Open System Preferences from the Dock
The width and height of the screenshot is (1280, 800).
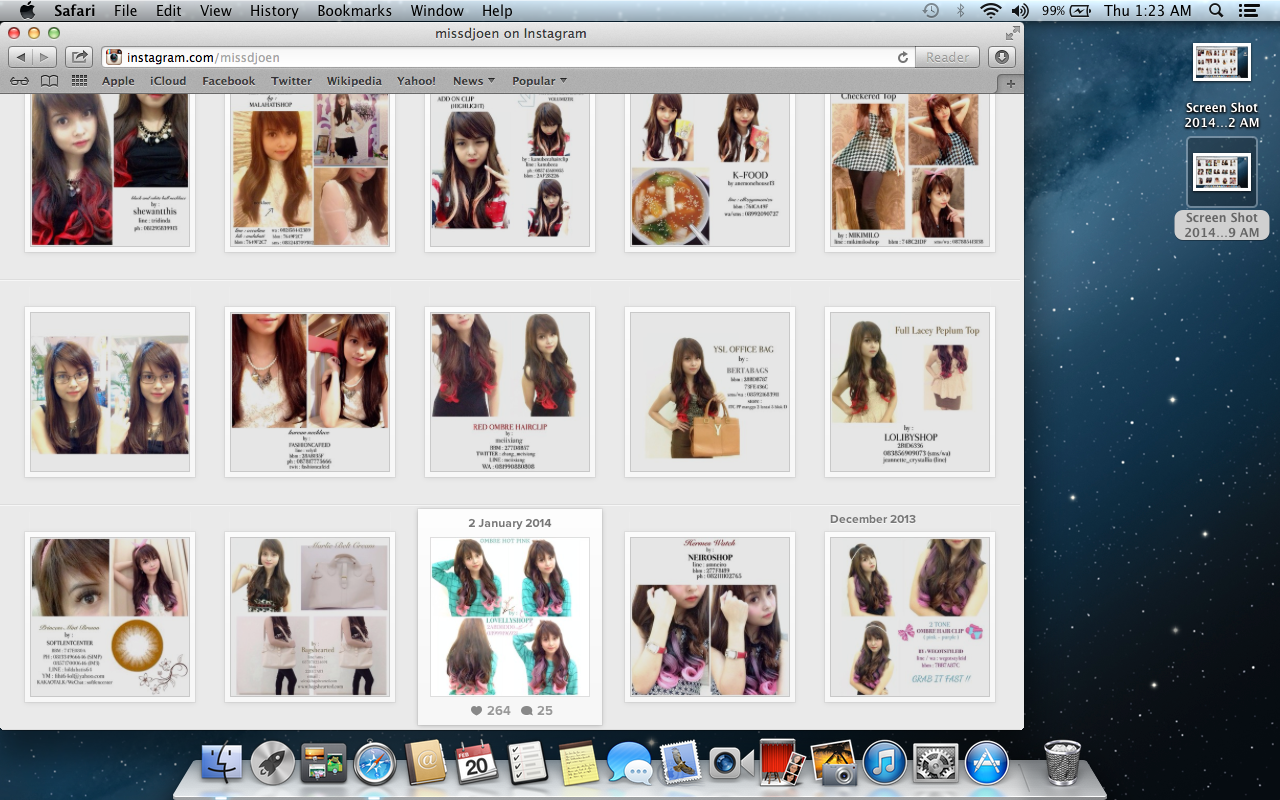(936, 763)
